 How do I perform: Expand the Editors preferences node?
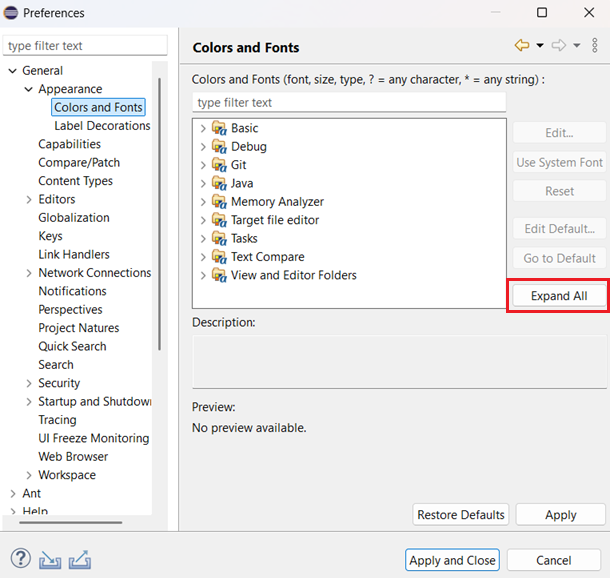pyautogui.click(x=29, y=200)
